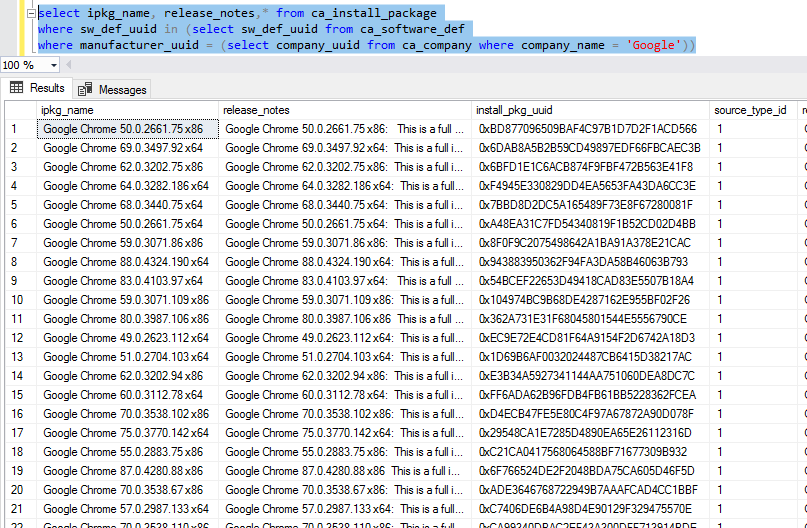Click UUID cell 0x362A731E31F68045801544E5556790CE
This screenshot has height=528, width=807.
(590, 319)
